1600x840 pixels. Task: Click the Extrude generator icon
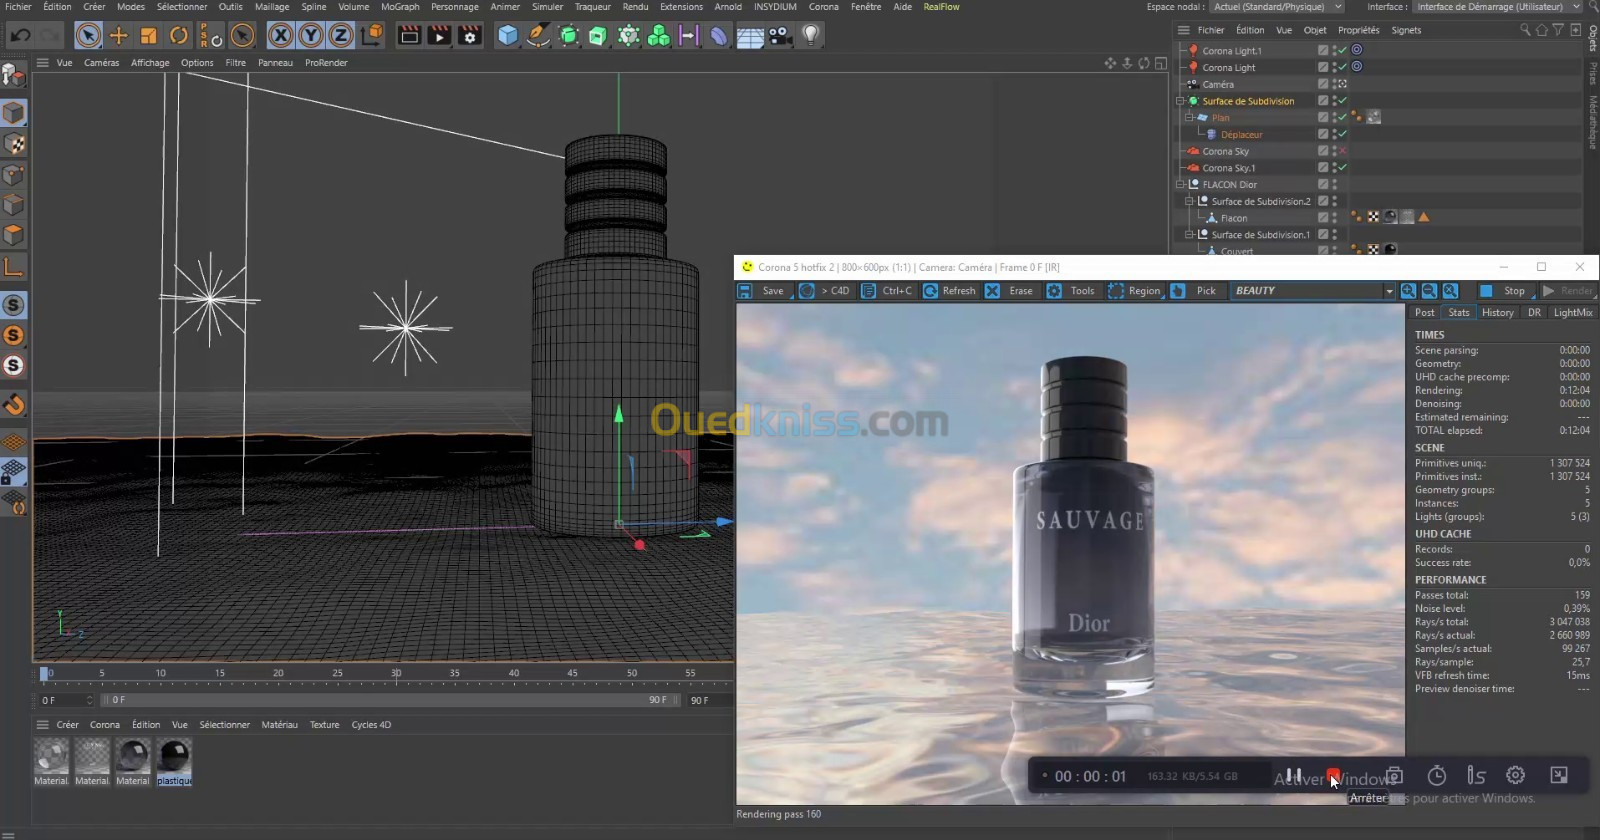[598, 36]
